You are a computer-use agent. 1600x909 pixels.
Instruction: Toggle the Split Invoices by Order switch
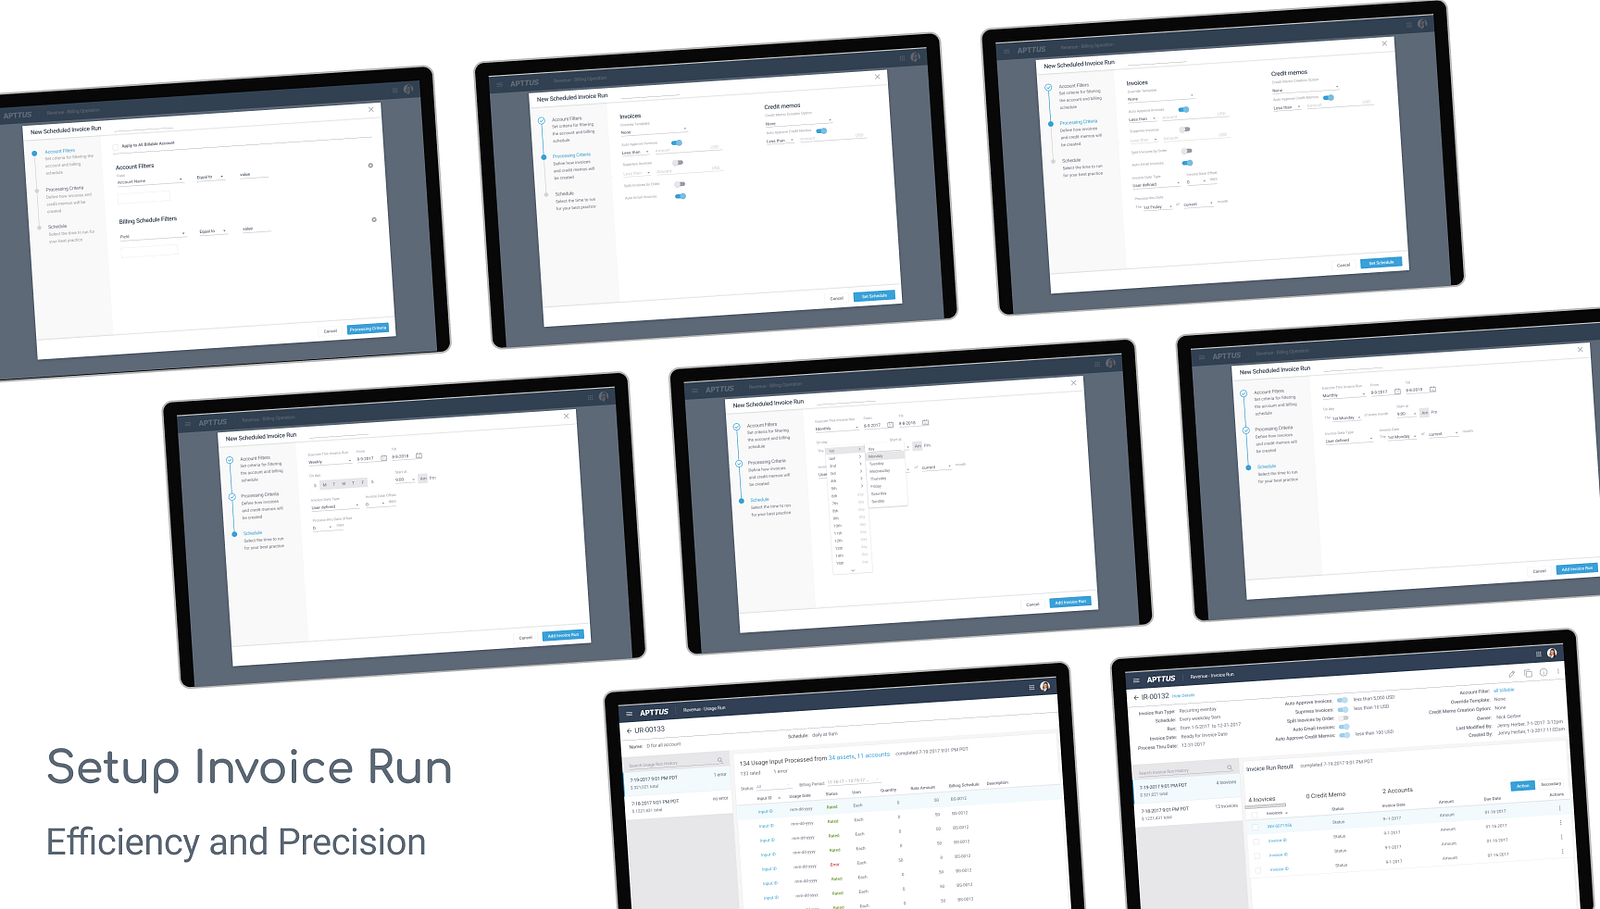(x=1187, y=151)
